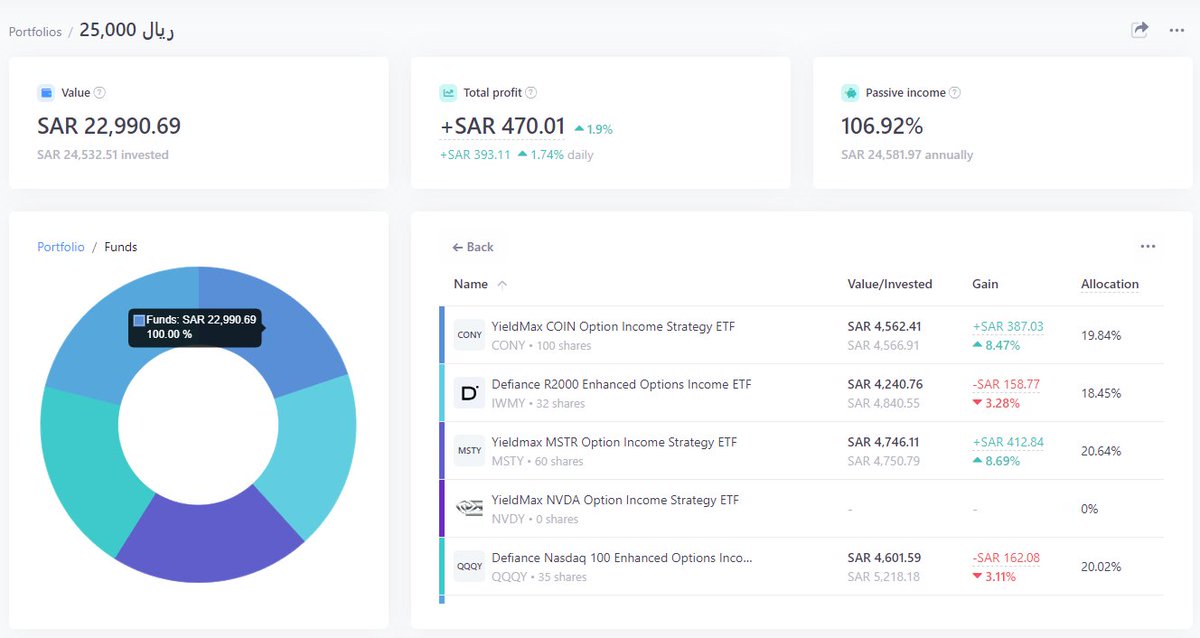
Task: Go back using the Back button
Action: (x=473, y=247)
